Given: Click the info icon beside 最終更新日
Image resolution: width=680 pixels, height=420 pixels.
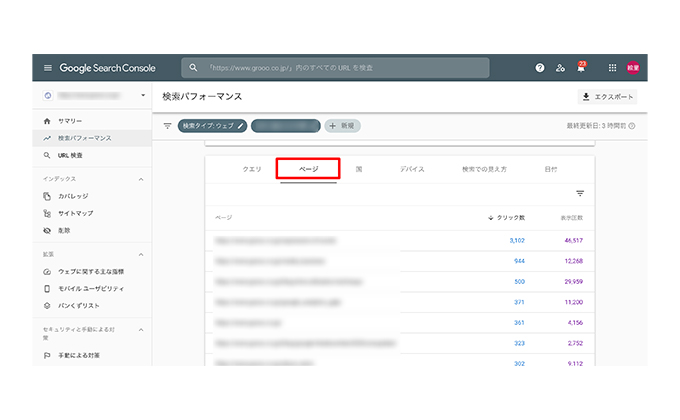Looking at the screenshot, I should tap(632, 126).
